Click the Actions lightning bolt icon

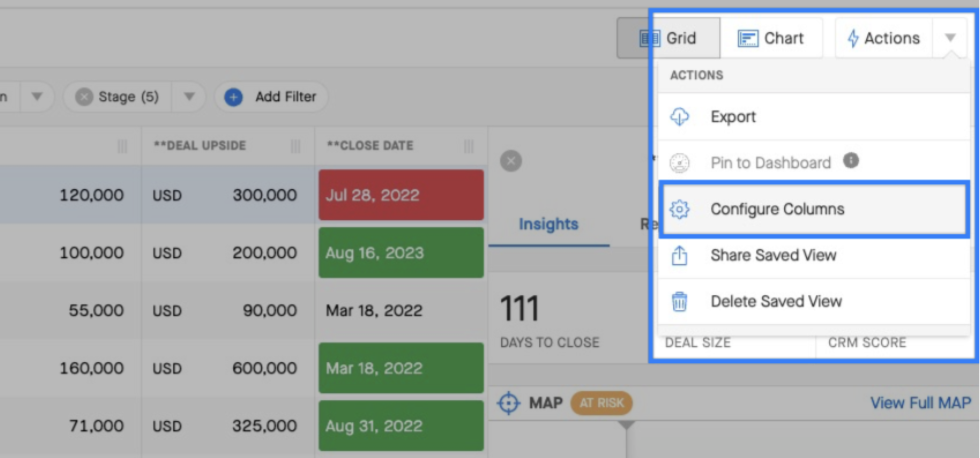pos(852,38)
